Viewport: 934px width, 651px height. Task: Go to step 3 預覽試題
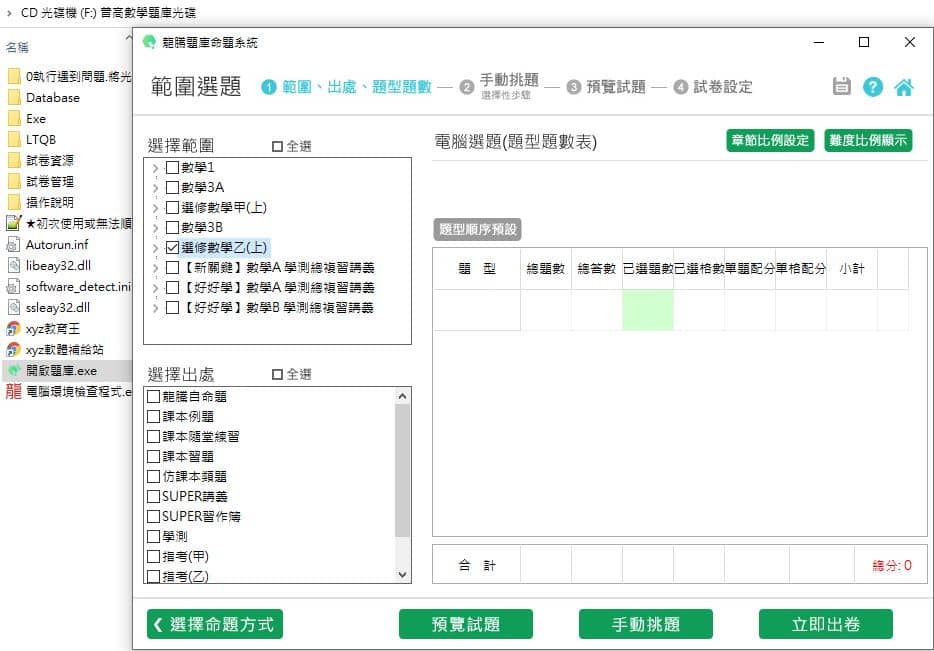point(606,87)
